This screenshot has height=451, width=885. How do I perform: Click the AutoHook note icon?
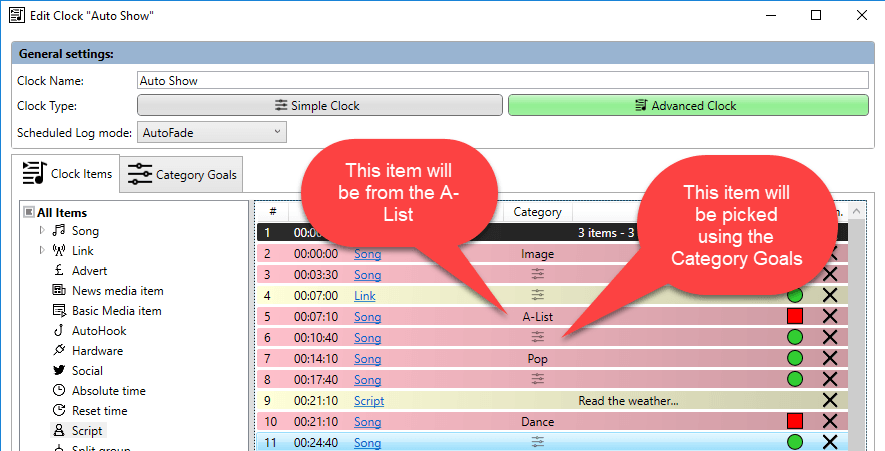[59, 330]
